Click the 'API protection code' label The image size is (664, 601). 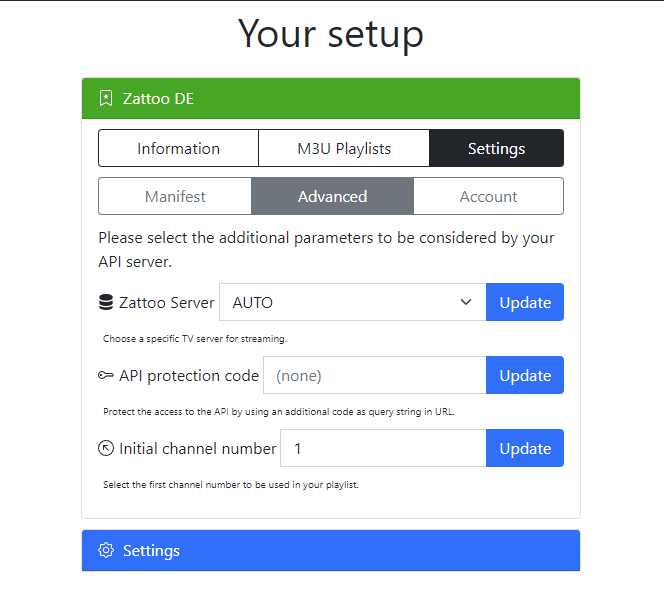point(189,376)
